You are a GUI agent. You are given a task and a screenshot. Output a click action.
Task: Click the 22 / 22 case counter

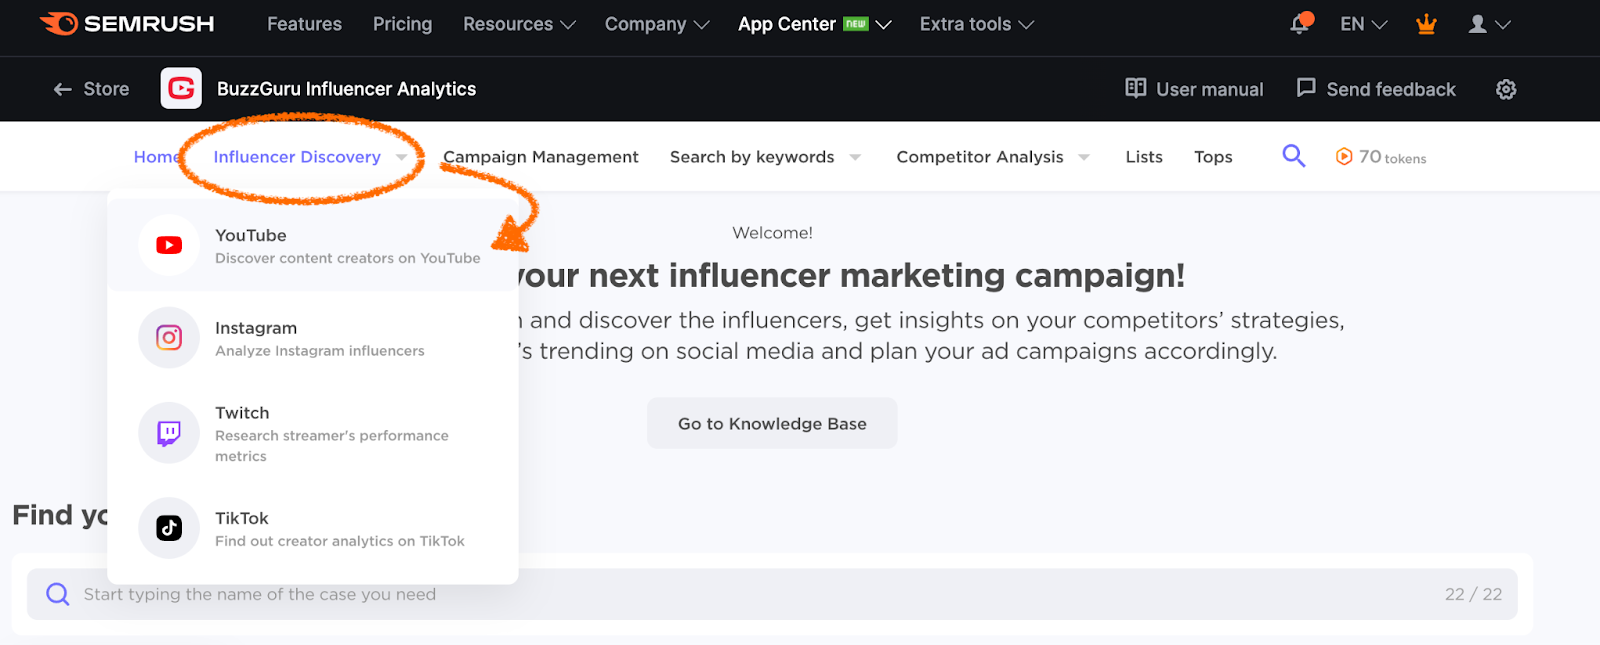pyautogui.click(x=1473, y=594)
